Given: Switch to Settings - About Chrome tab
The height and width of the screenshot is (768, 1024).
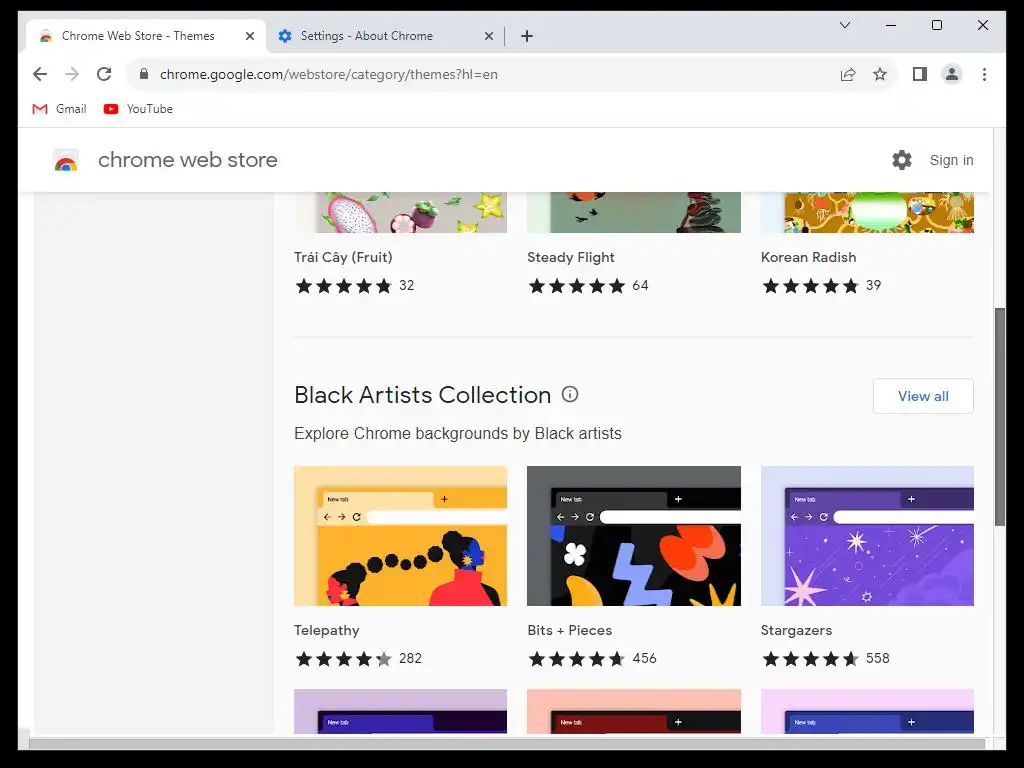Looking at the screenshot, I should (x=384, y=36).
